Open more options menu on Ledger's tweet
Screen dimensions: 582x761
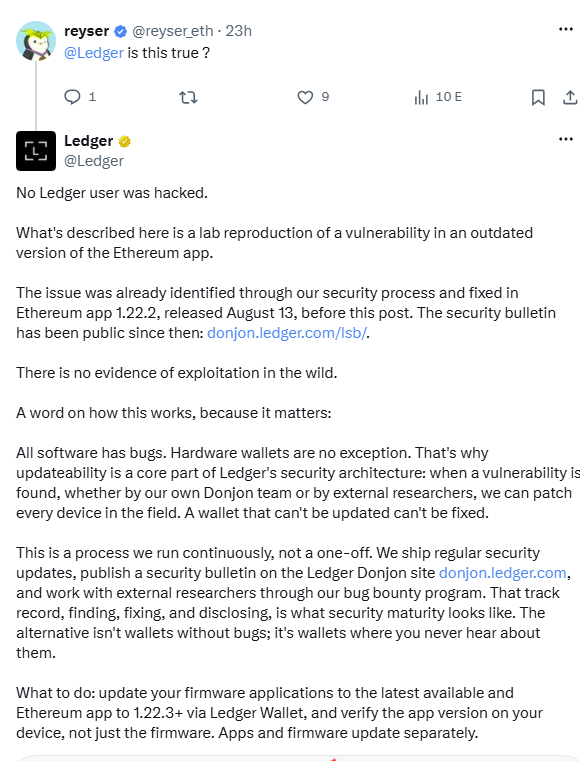click(x=565, y=139)
